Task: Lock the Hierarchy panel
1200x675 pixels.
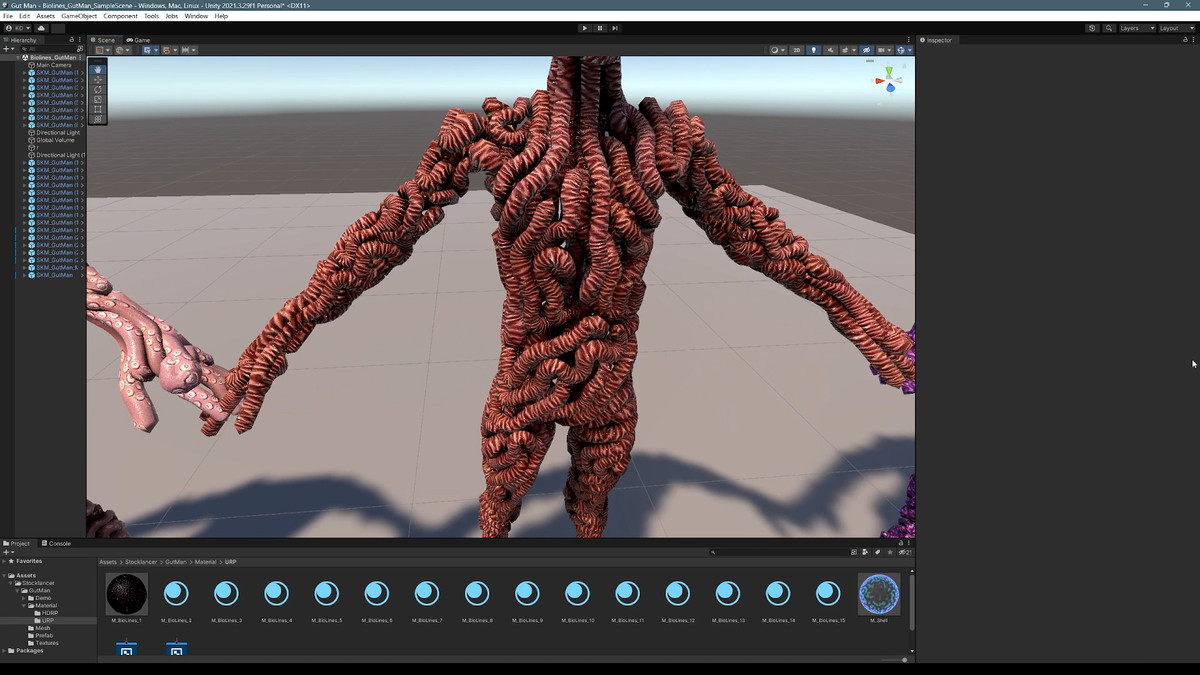Action: (71, 40)
